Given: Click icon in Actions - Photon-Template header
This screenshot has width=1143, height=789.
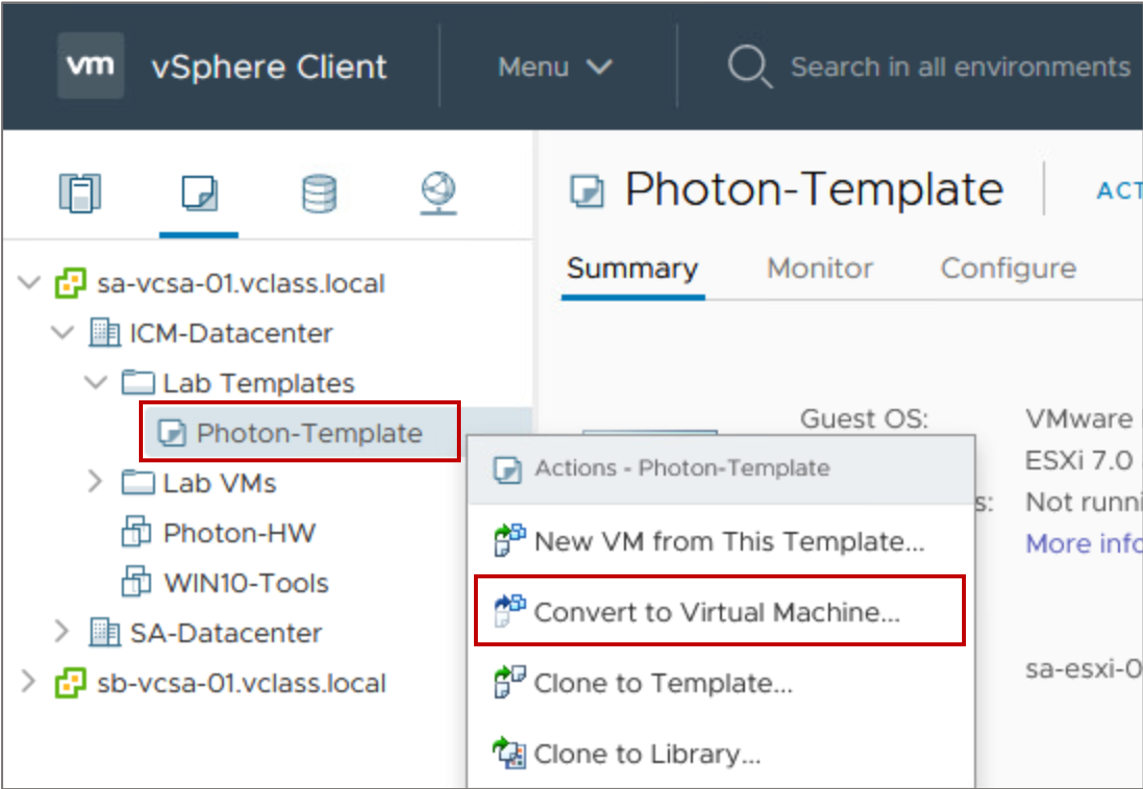Looking at the screenshot, I should tap(507, 469).
